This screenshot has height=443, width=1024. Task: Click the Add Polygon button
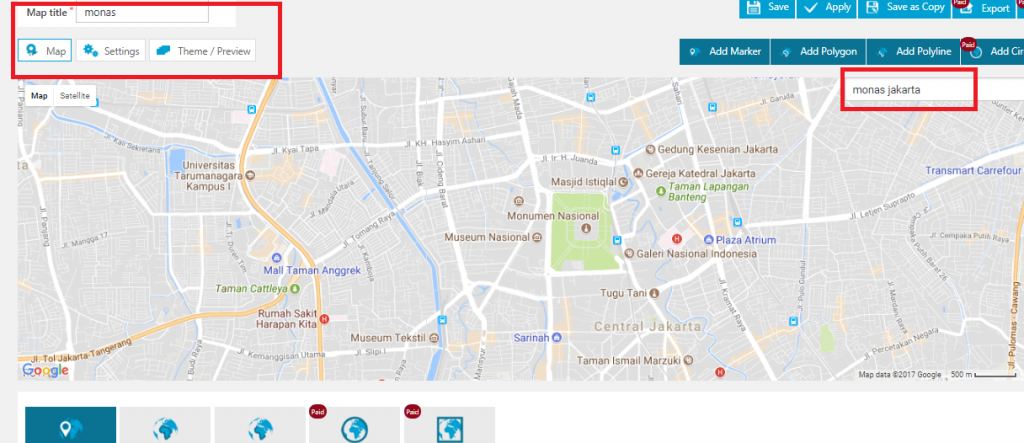(x=817, y=52)
